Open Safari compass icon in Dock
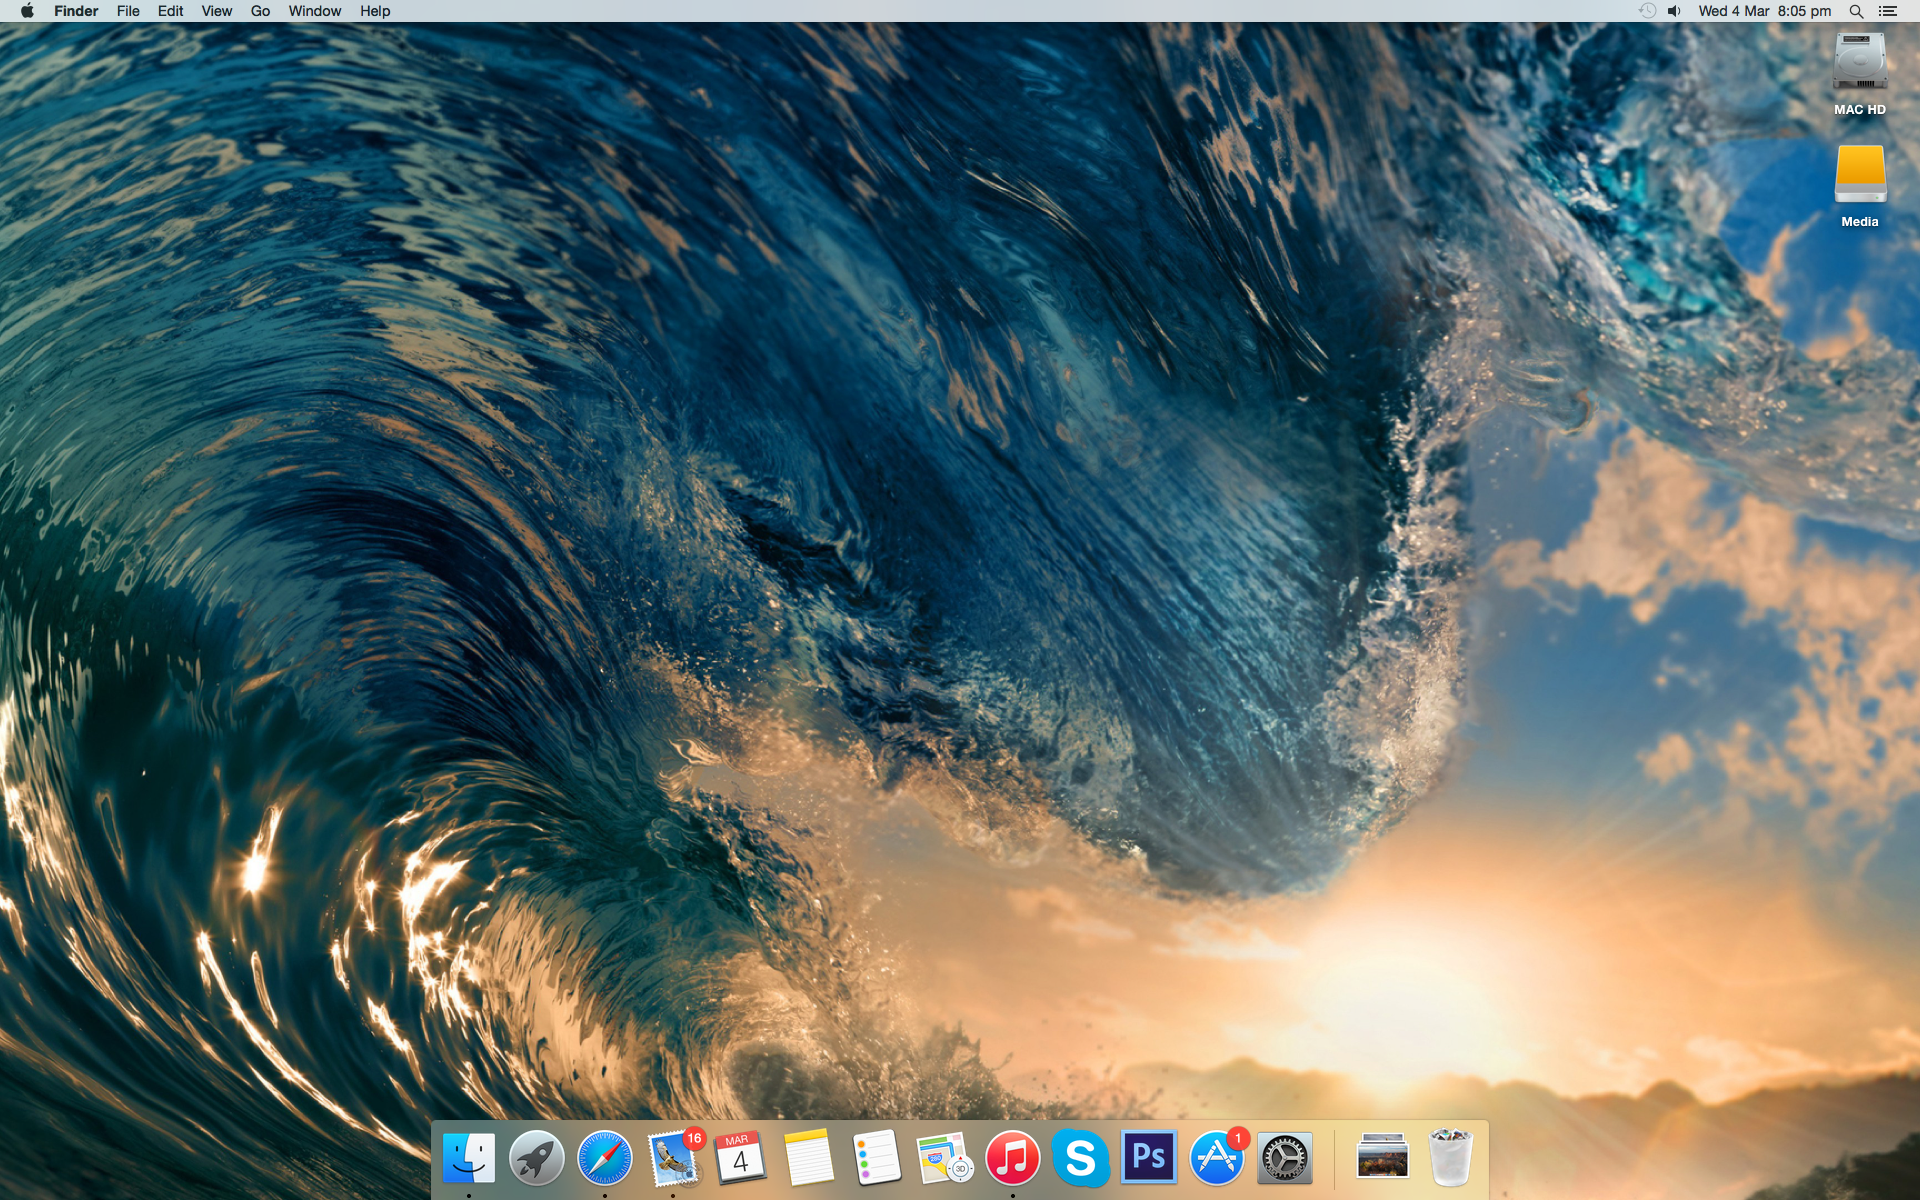The width and height of the screenshot is (1920, 1200). [x=605, y=1158]
